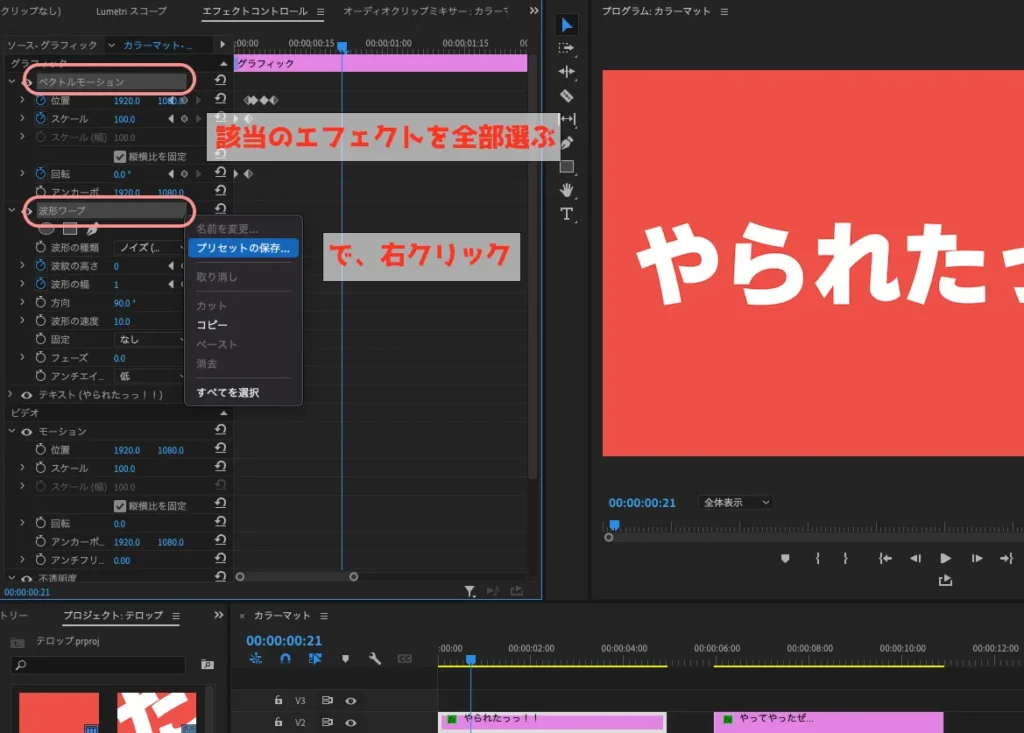This screenshot has width=1024, height=733.
Task: Click the closed captions icon in the timeline
Action: pos(404,658)
